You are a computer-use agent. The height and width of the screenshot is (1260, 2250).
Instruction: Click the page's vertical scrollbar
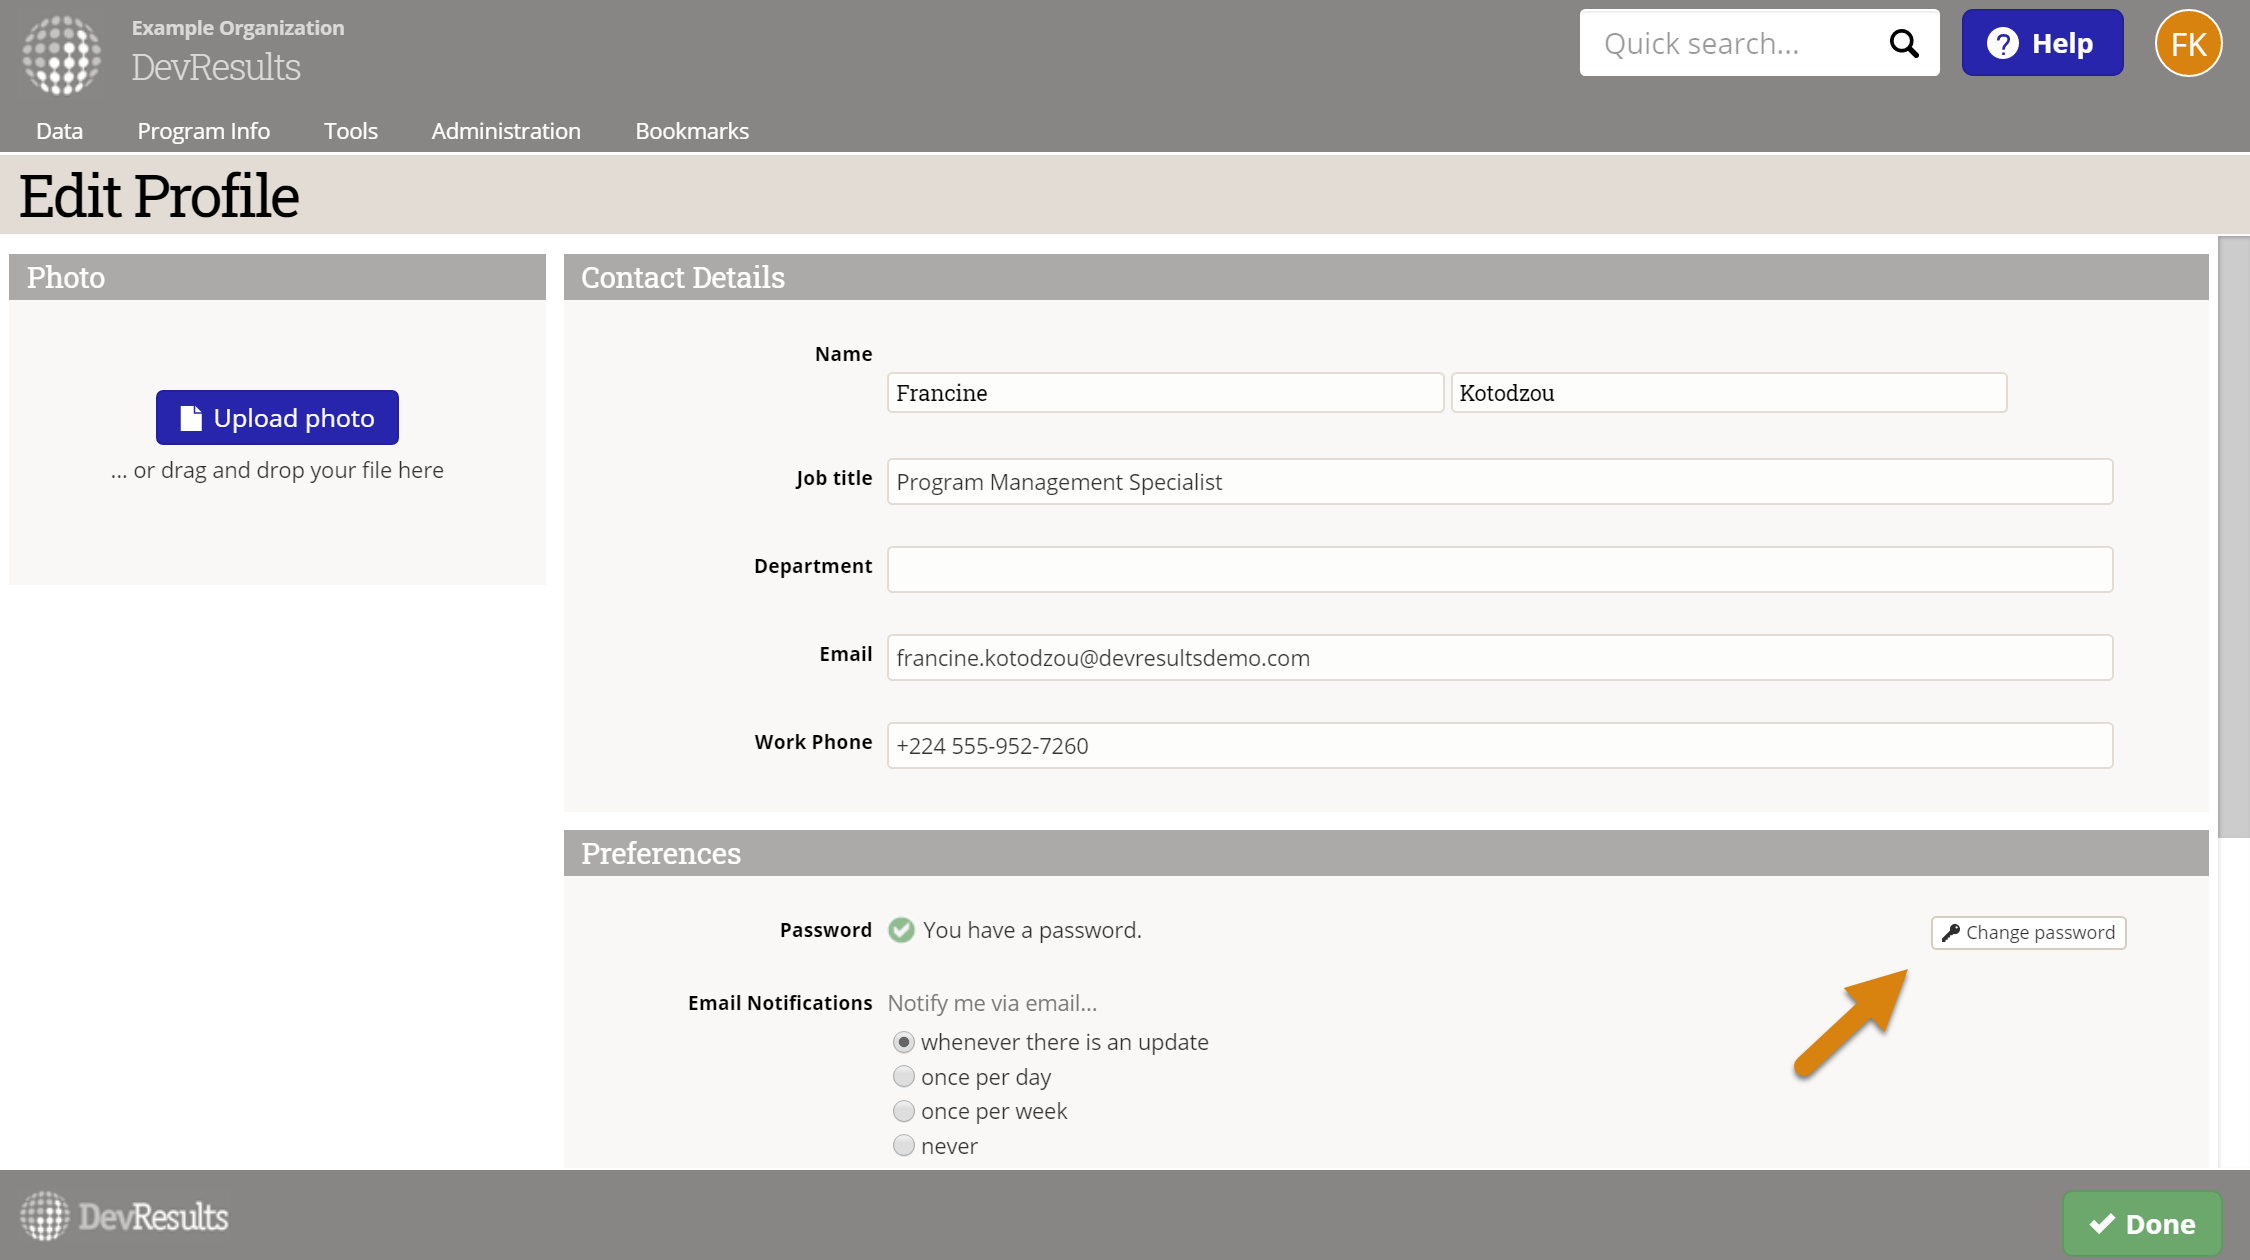2233,540
